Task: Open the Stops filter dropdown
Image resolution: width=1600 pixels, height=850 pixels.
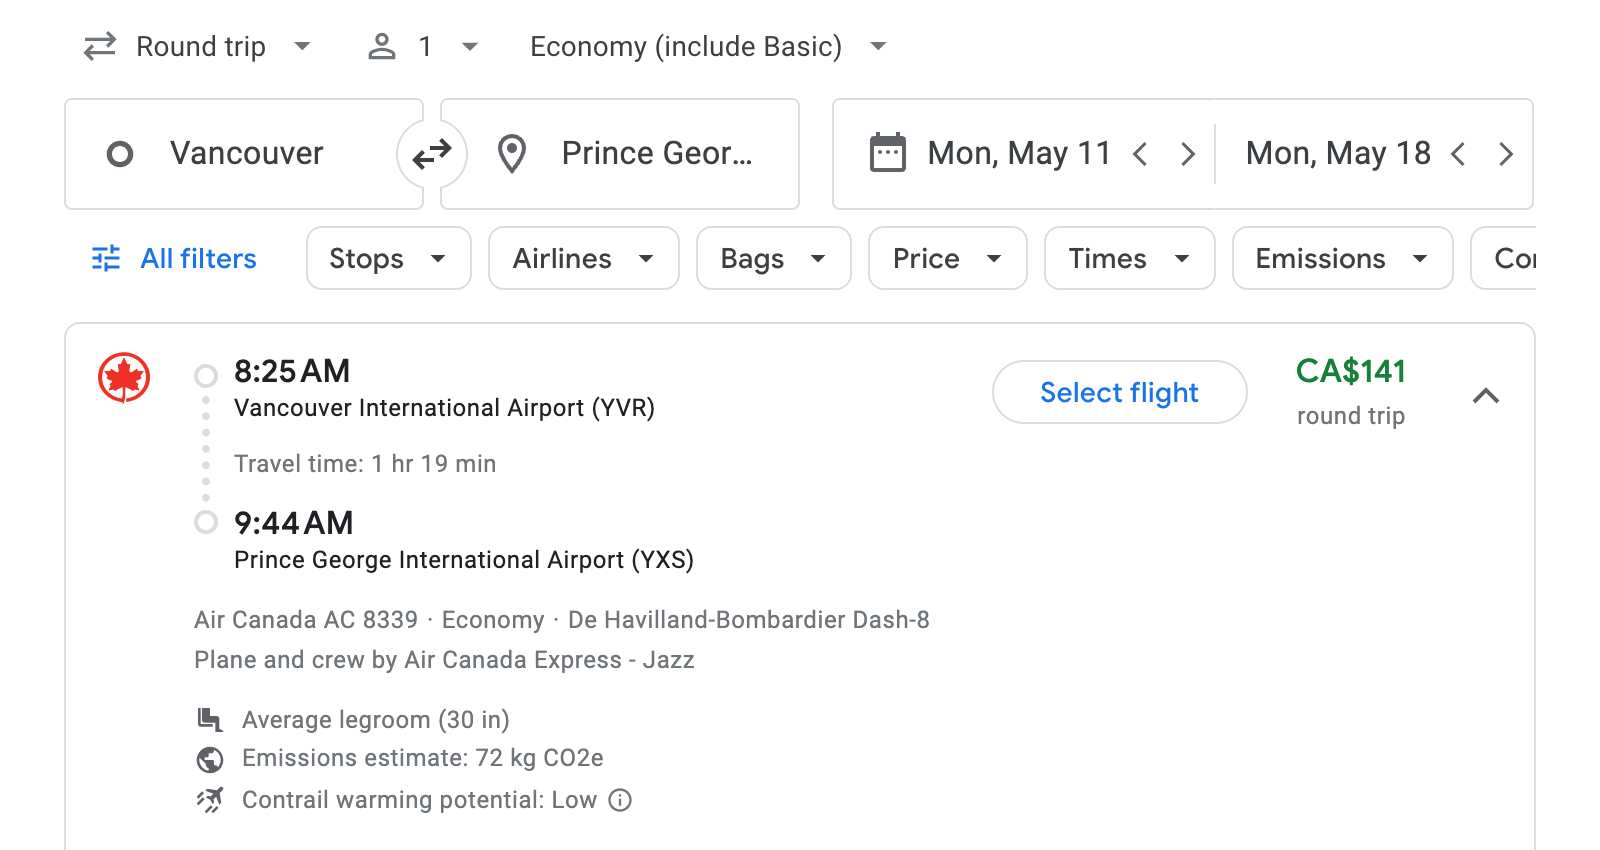Action: [388, 258]
